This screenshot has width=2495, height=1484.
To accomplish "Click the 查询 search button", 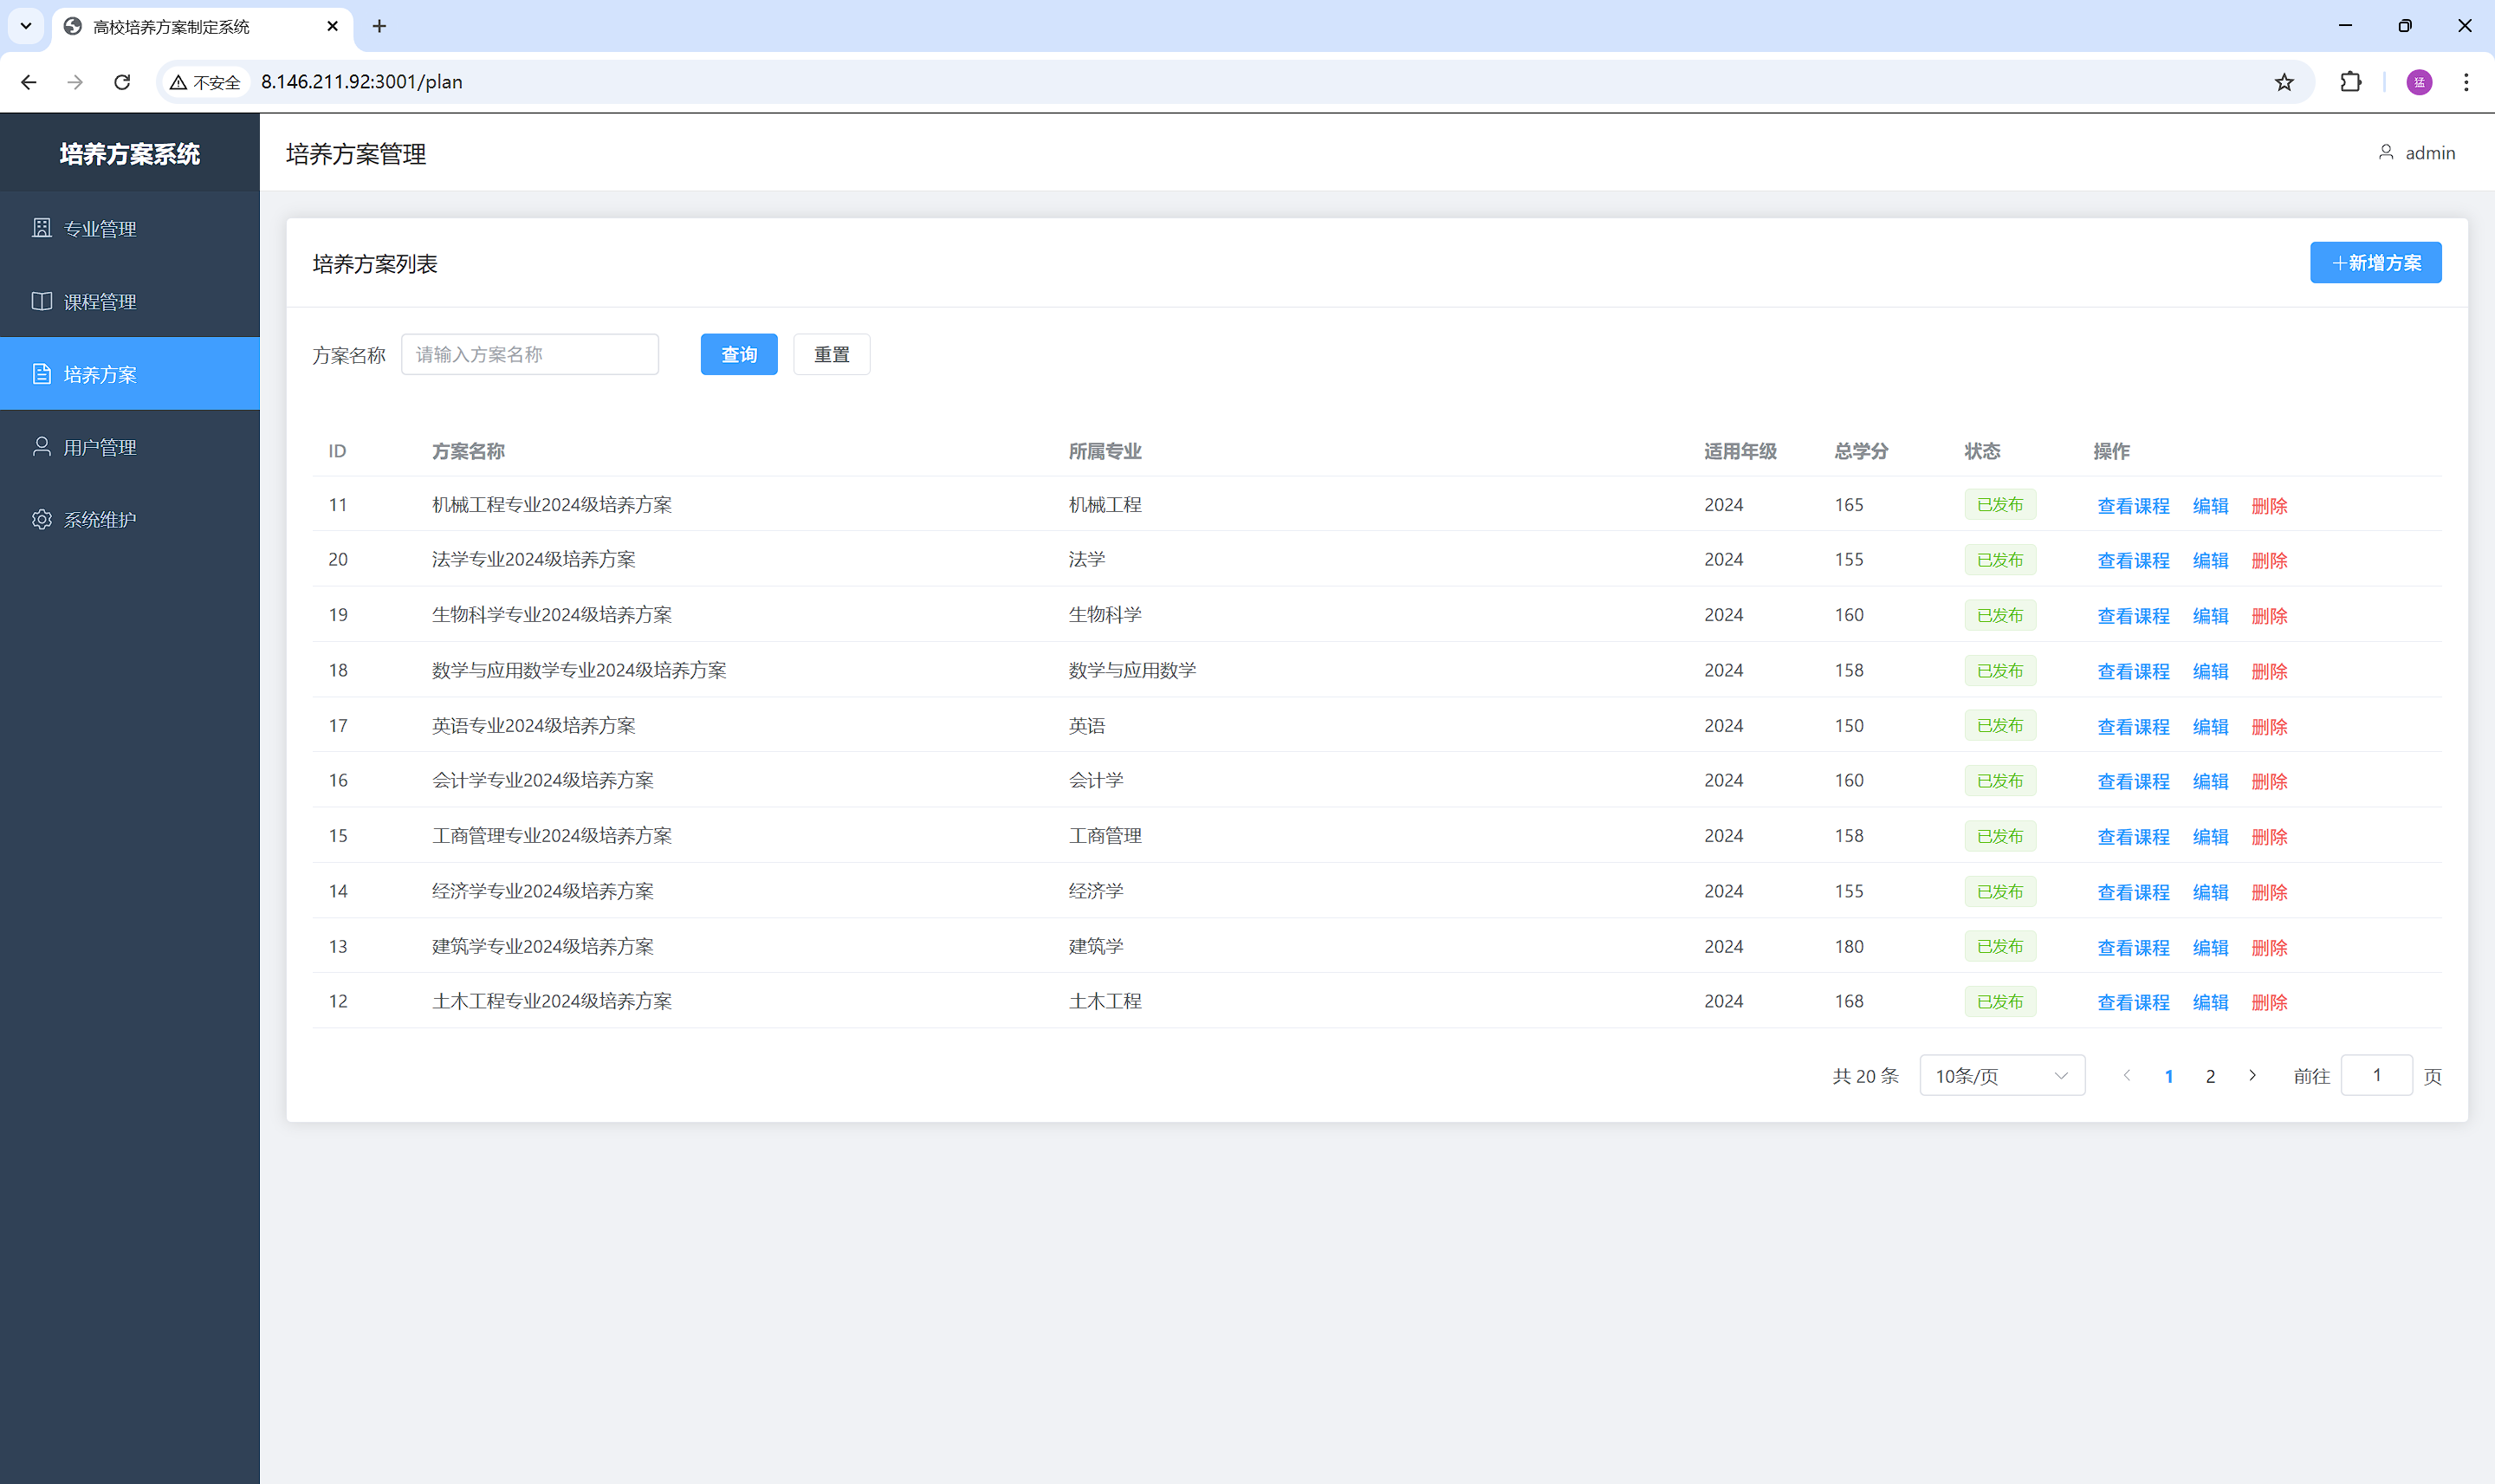I will point(738,354).
